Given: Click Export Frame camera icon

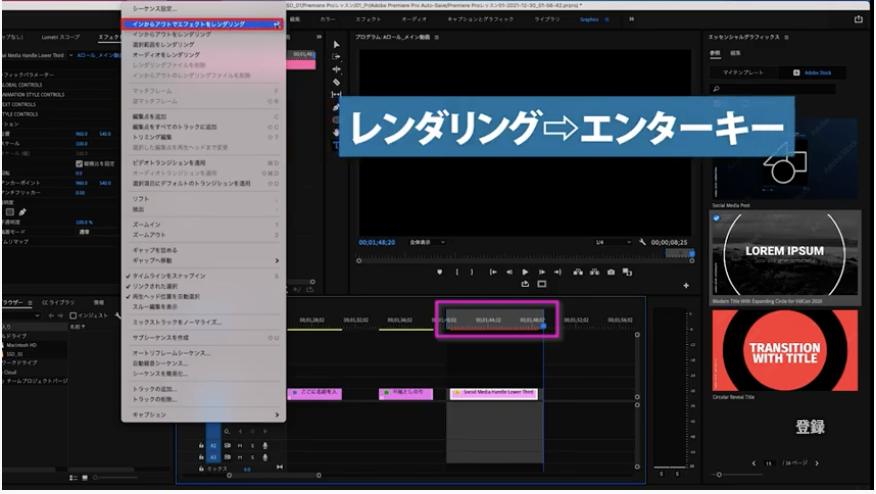Looking at the screenshot, I should 611,272.
